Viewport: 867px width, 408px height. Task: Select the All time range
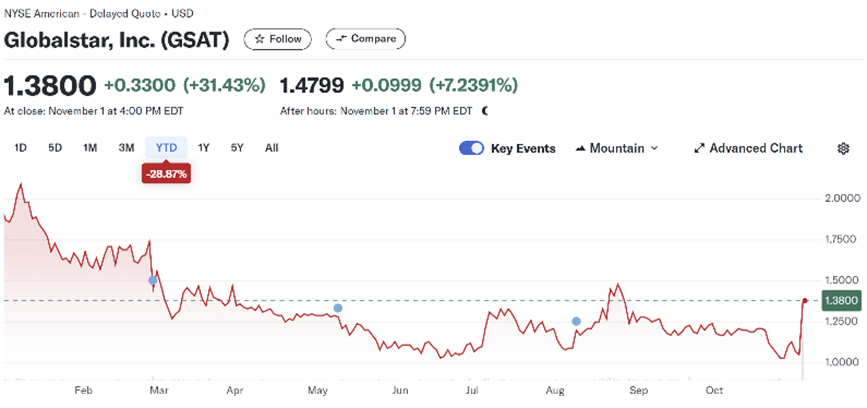(x=271, y=148)
